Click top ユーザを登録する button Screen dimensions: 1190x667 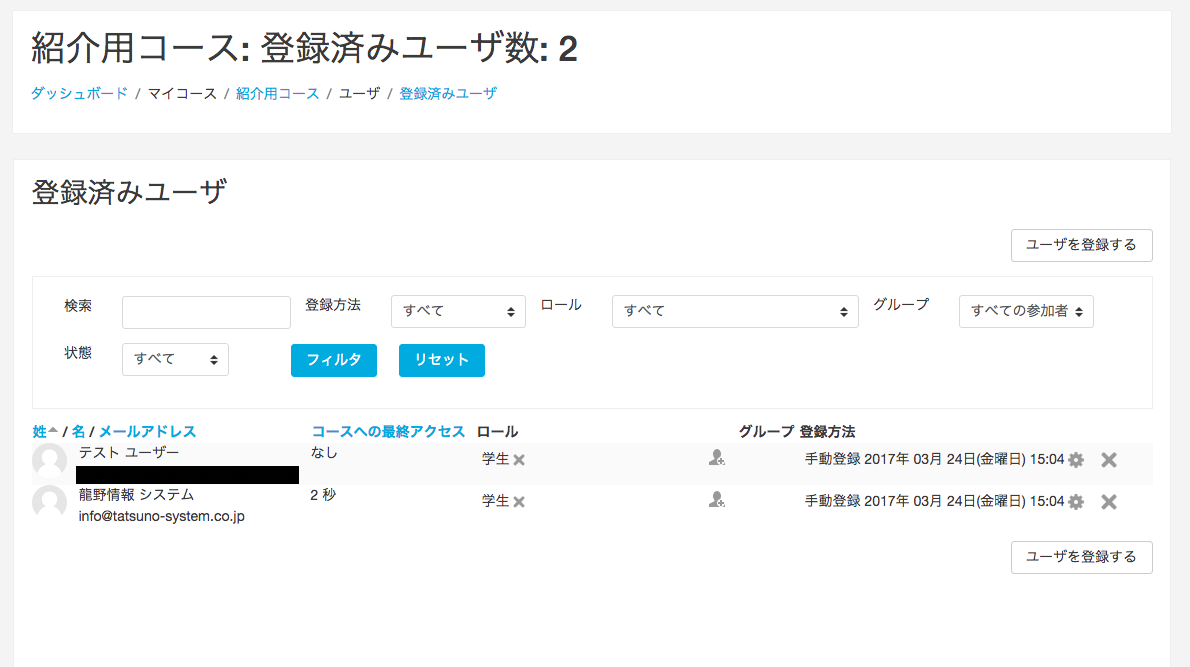pyautogui.click(x=1081, y=245)
